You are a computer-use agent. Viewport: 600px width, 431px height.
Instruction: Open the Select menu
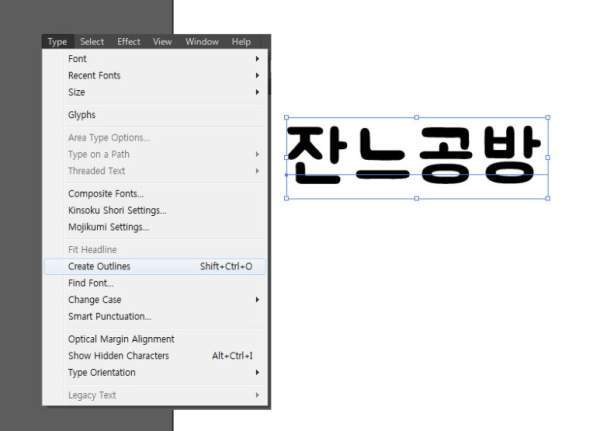tap(92, 42)
